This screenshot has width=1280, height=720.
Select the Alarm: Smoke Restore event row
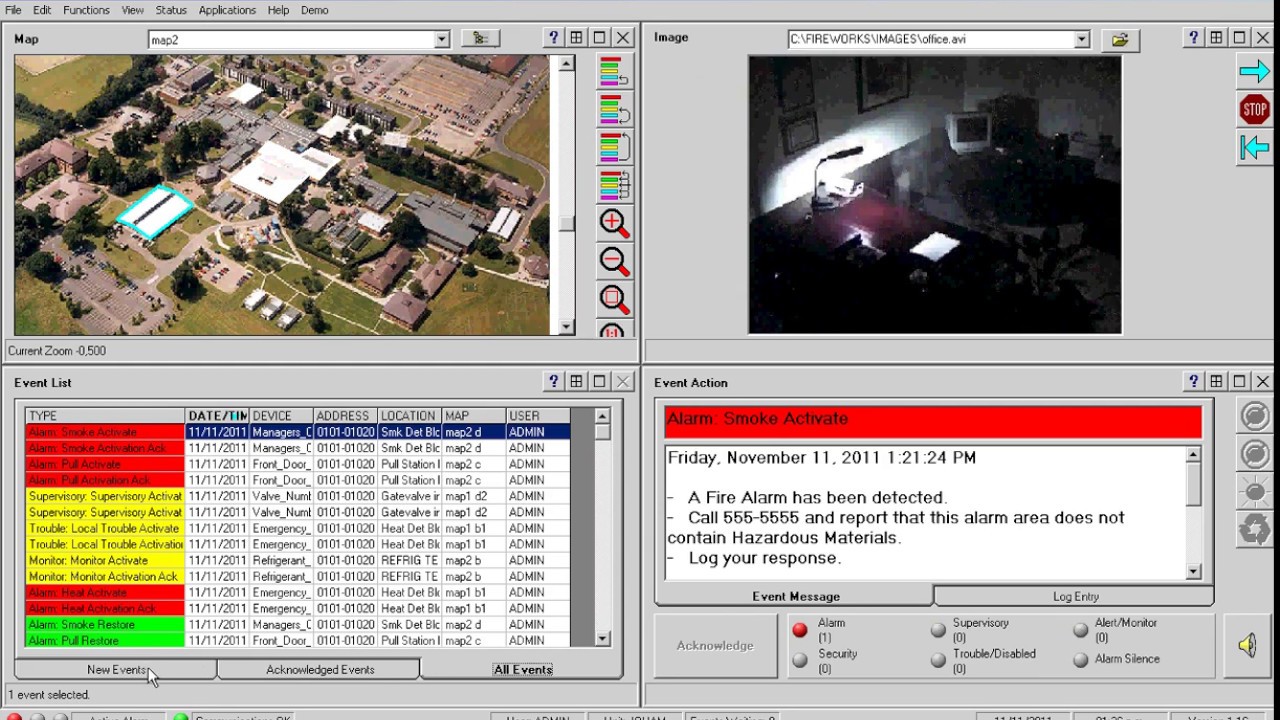coord(298,624)
